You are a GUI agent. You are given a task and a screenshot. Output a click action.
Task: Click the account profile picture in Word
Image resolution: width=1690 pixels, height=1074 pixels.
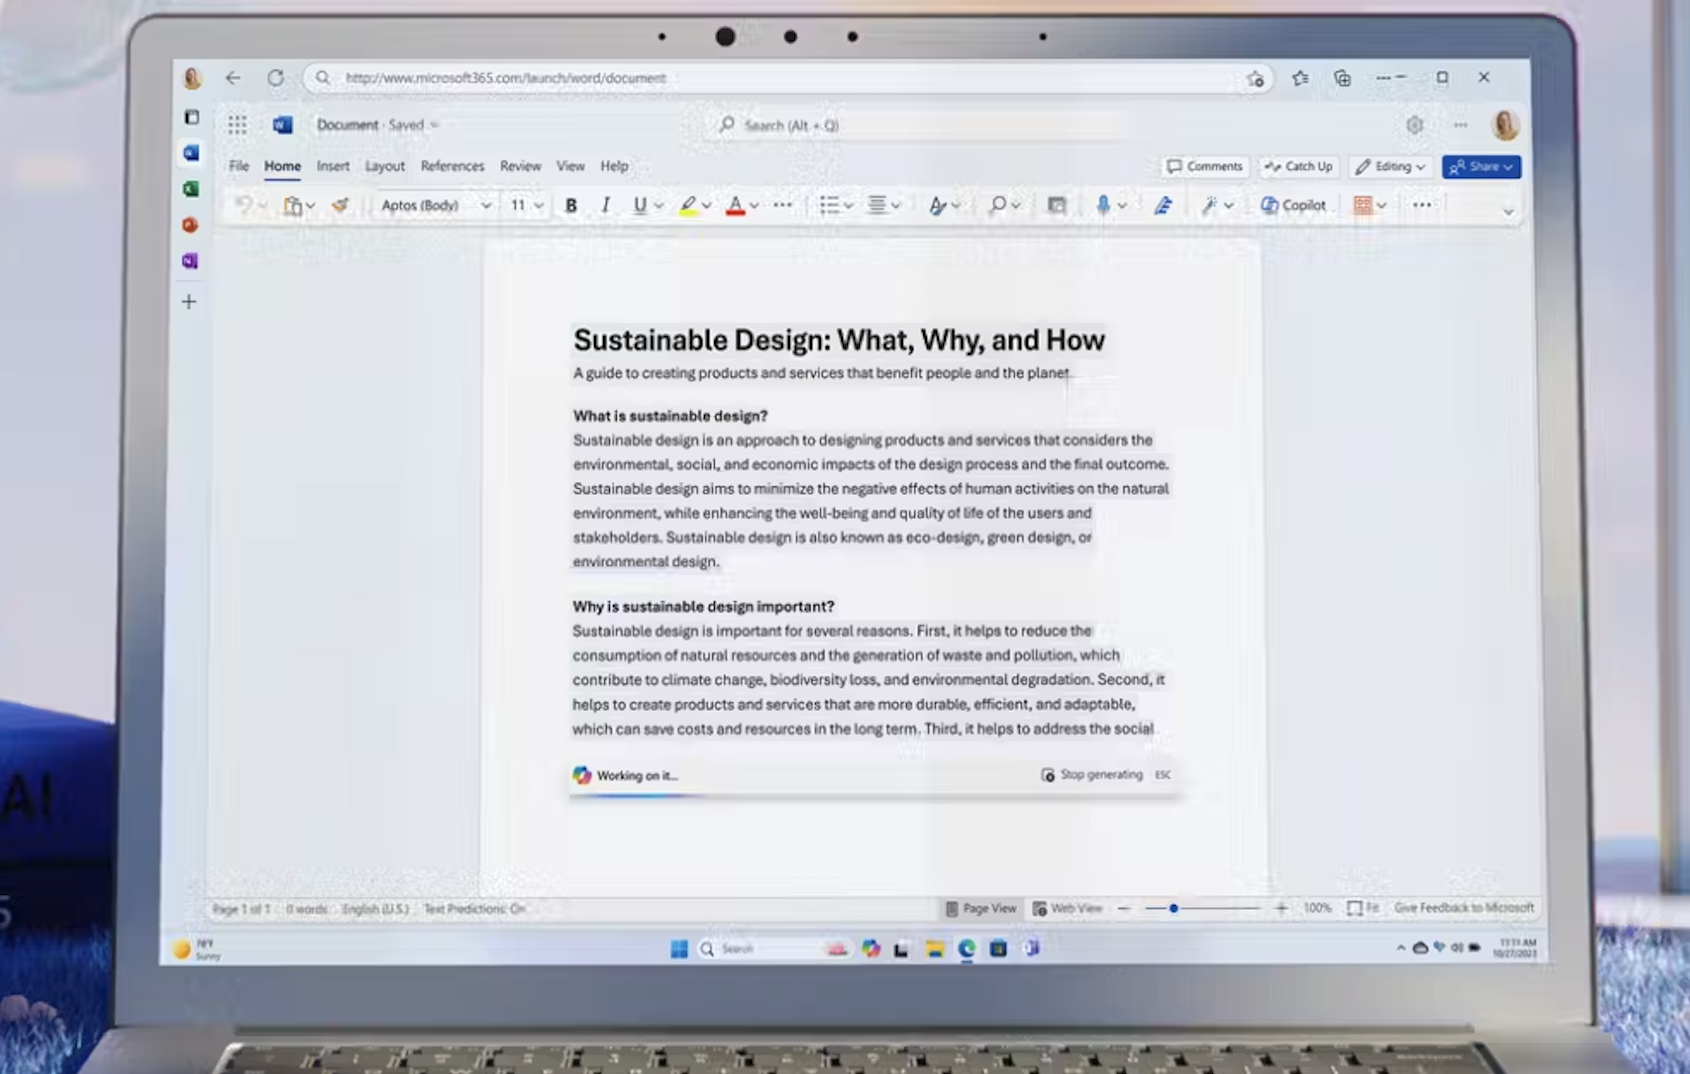pos(1505,125)
